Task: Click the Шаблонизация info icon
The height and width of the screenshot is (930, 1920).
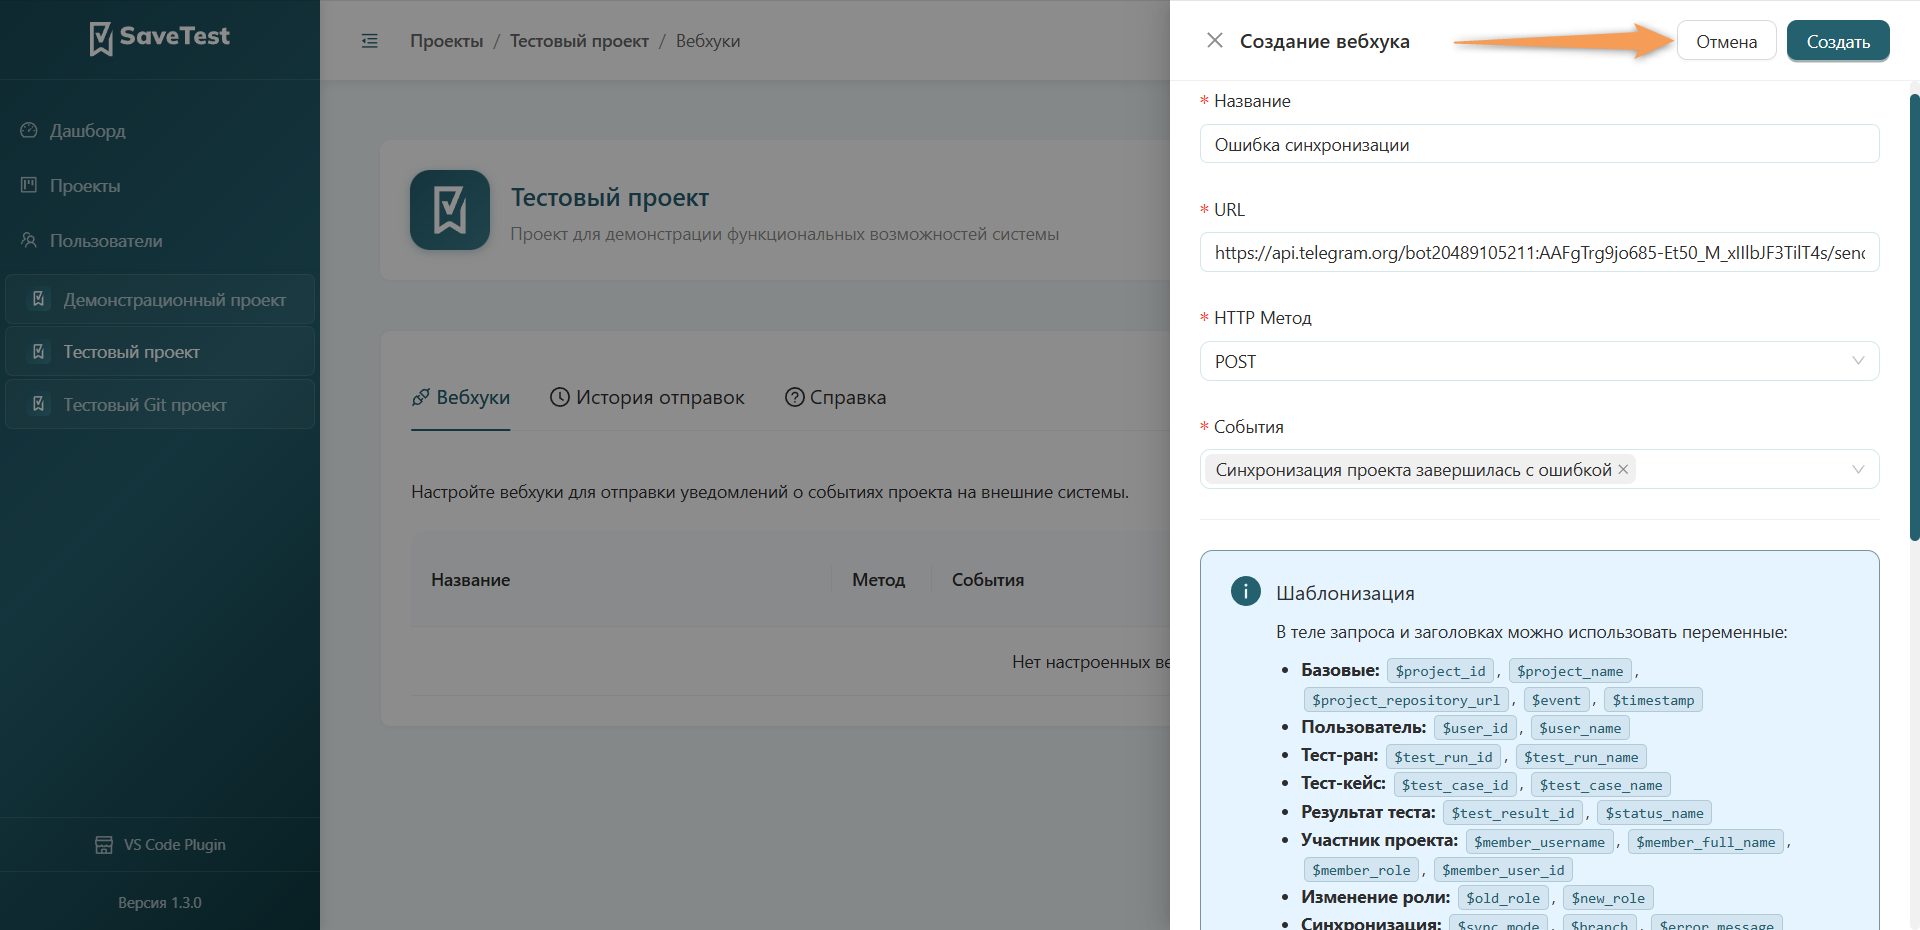Action: click(1245, 591)
